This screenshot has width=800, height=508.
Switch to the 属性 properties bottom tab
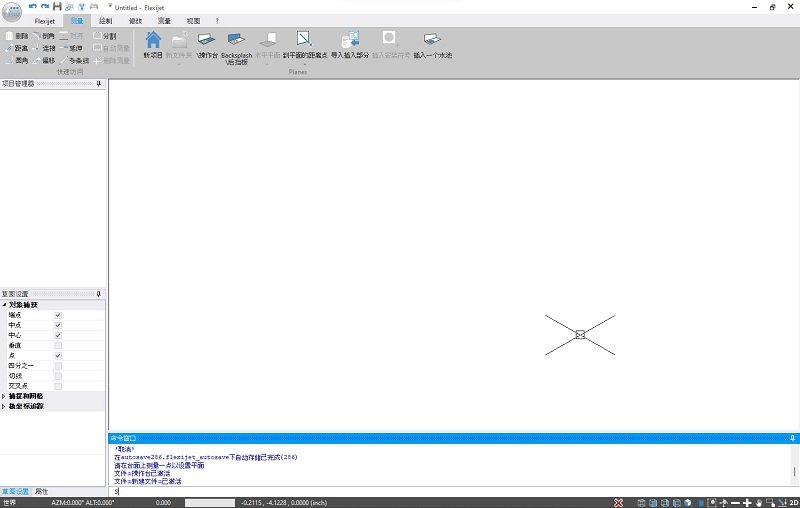click(x=41, y=492)
